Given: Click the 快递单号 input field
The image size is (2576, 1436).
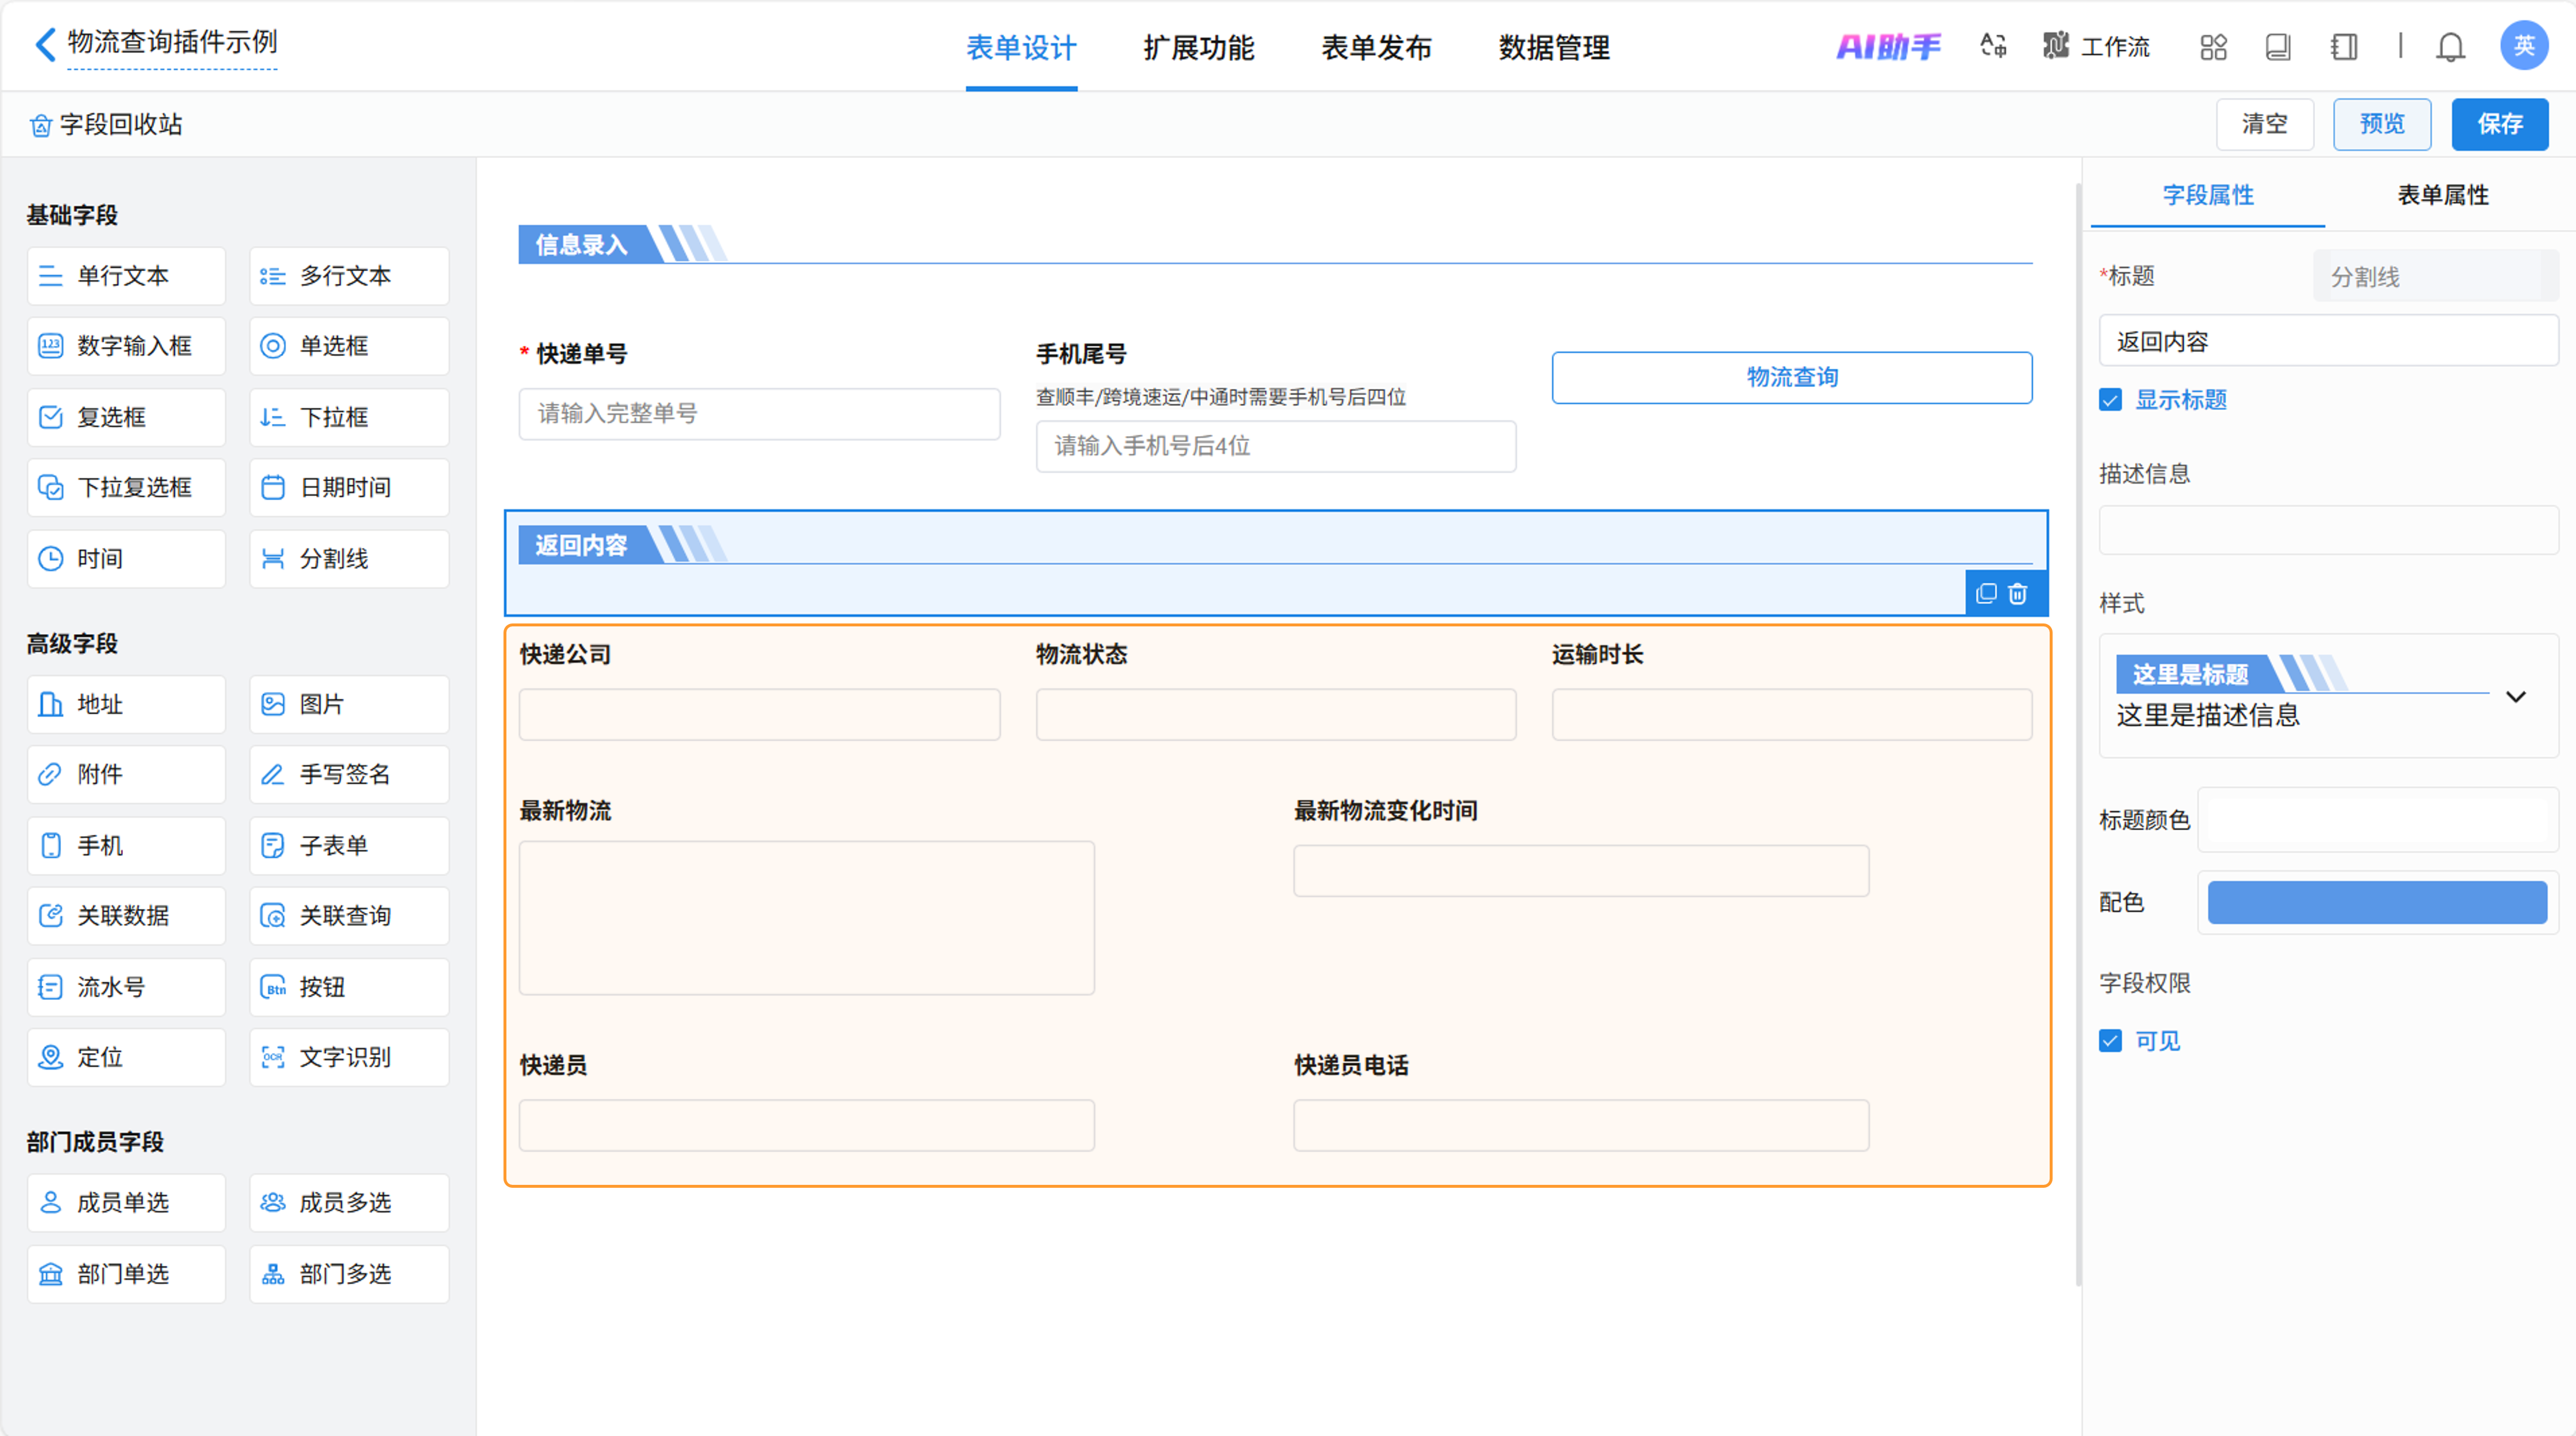Looking at the screenshot, I should click(759, 414).
